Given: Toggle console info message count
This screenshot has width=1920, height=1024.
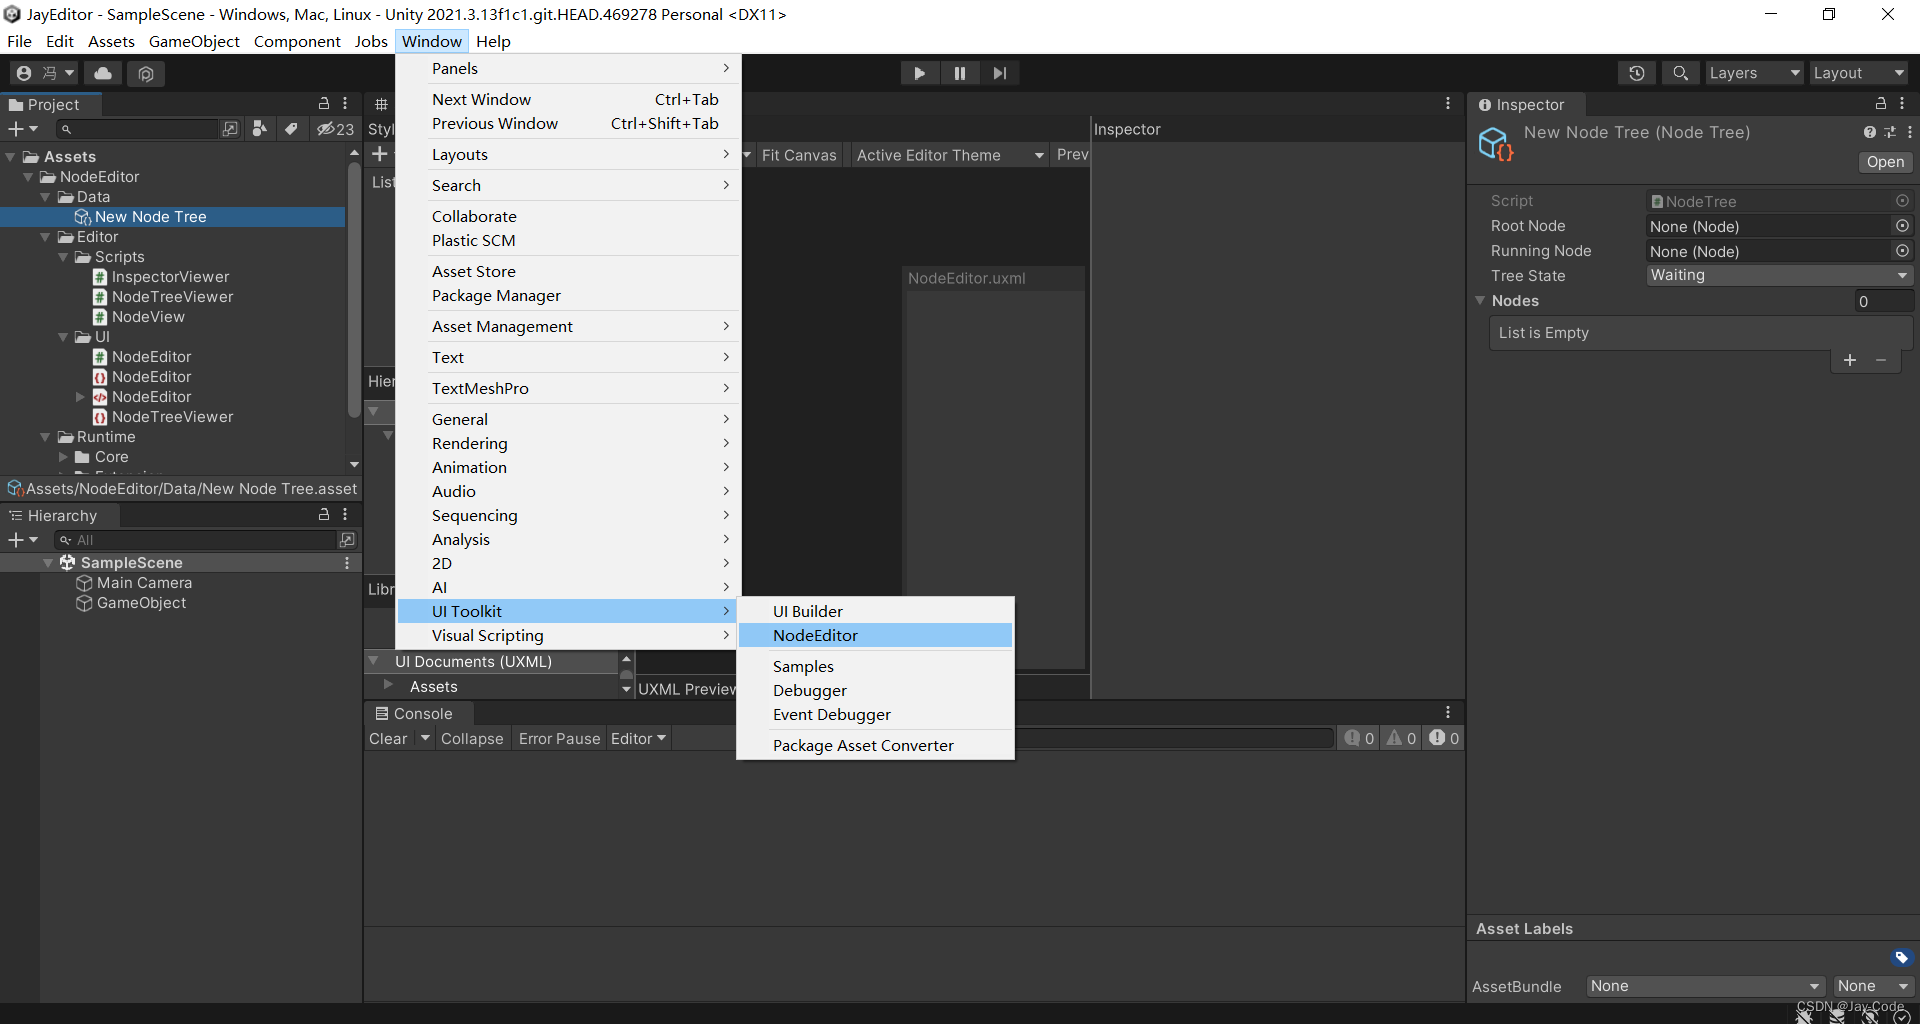Looking at the screenshot, I should [x=1359, y=738].
